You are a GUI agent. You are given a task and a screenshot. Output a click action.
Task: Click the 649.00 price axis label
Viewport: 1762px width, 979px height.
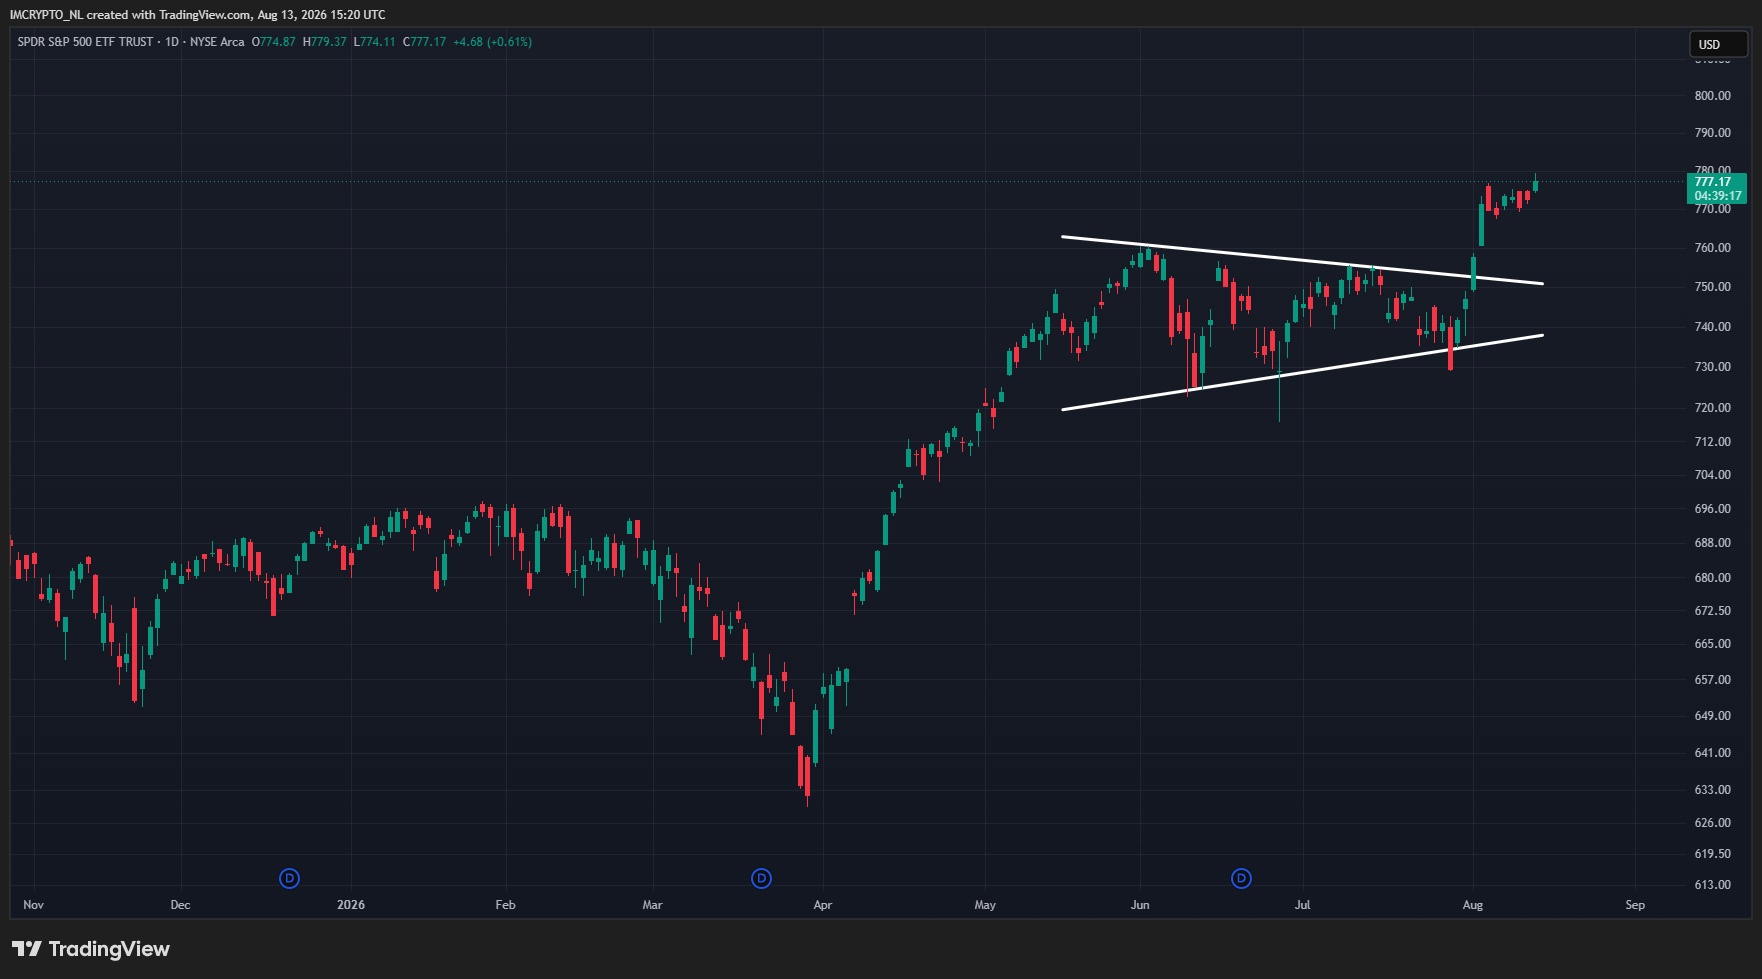click(1713, 716)
